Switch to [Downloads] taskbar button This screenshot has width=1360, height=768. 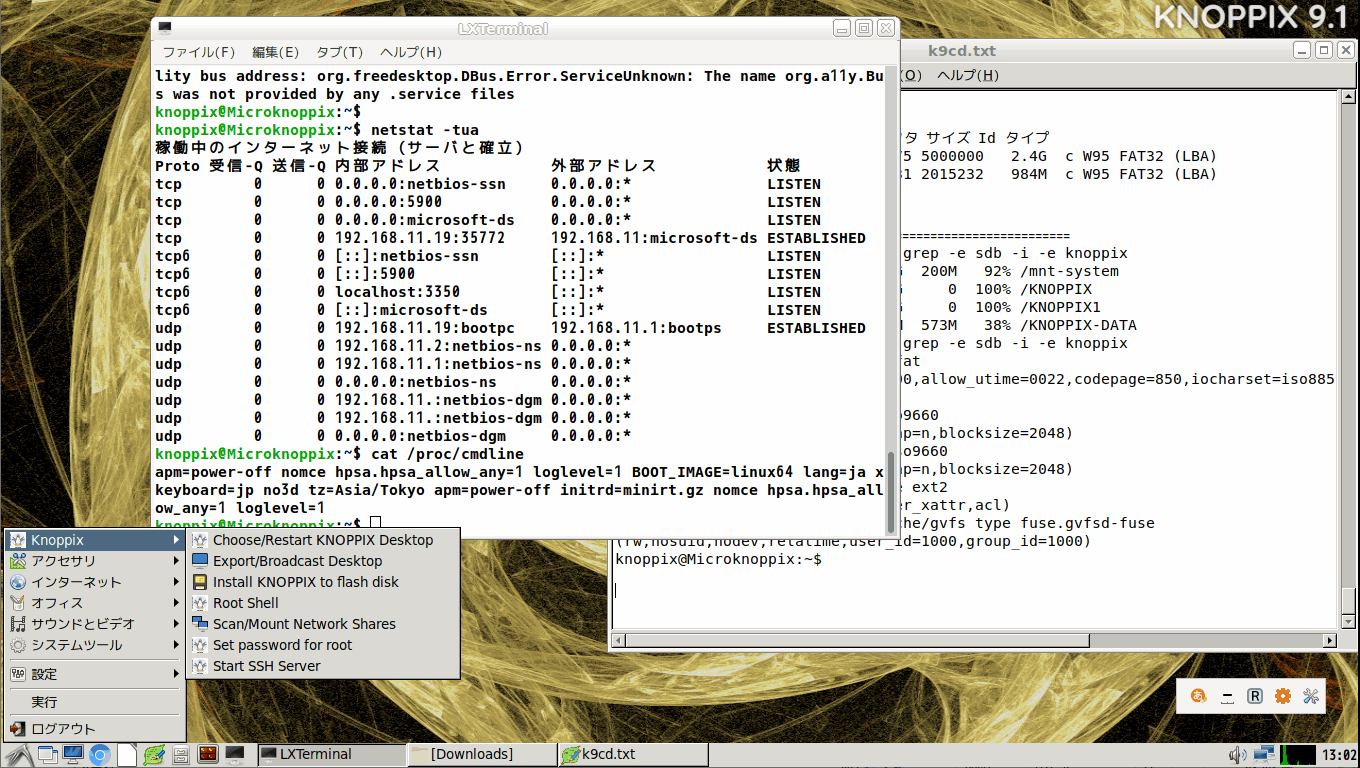click(x=482, y=755)
